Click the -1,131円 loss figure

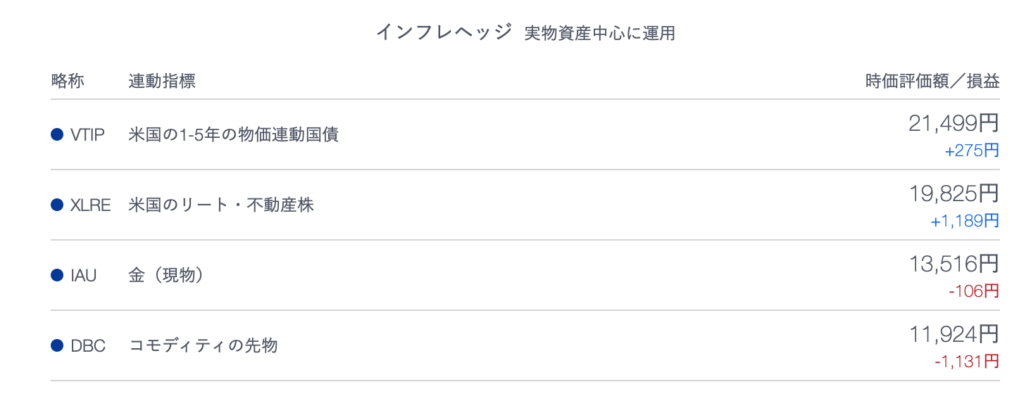coord(967,361)
